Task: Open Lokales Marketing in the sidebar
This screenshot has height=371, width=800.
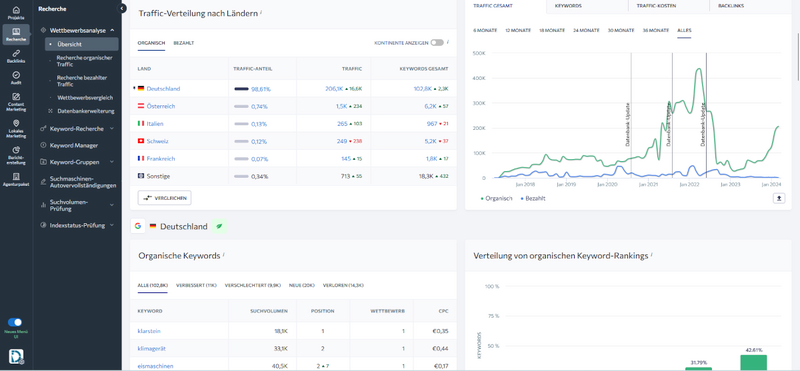Action: tap(16, 129)
